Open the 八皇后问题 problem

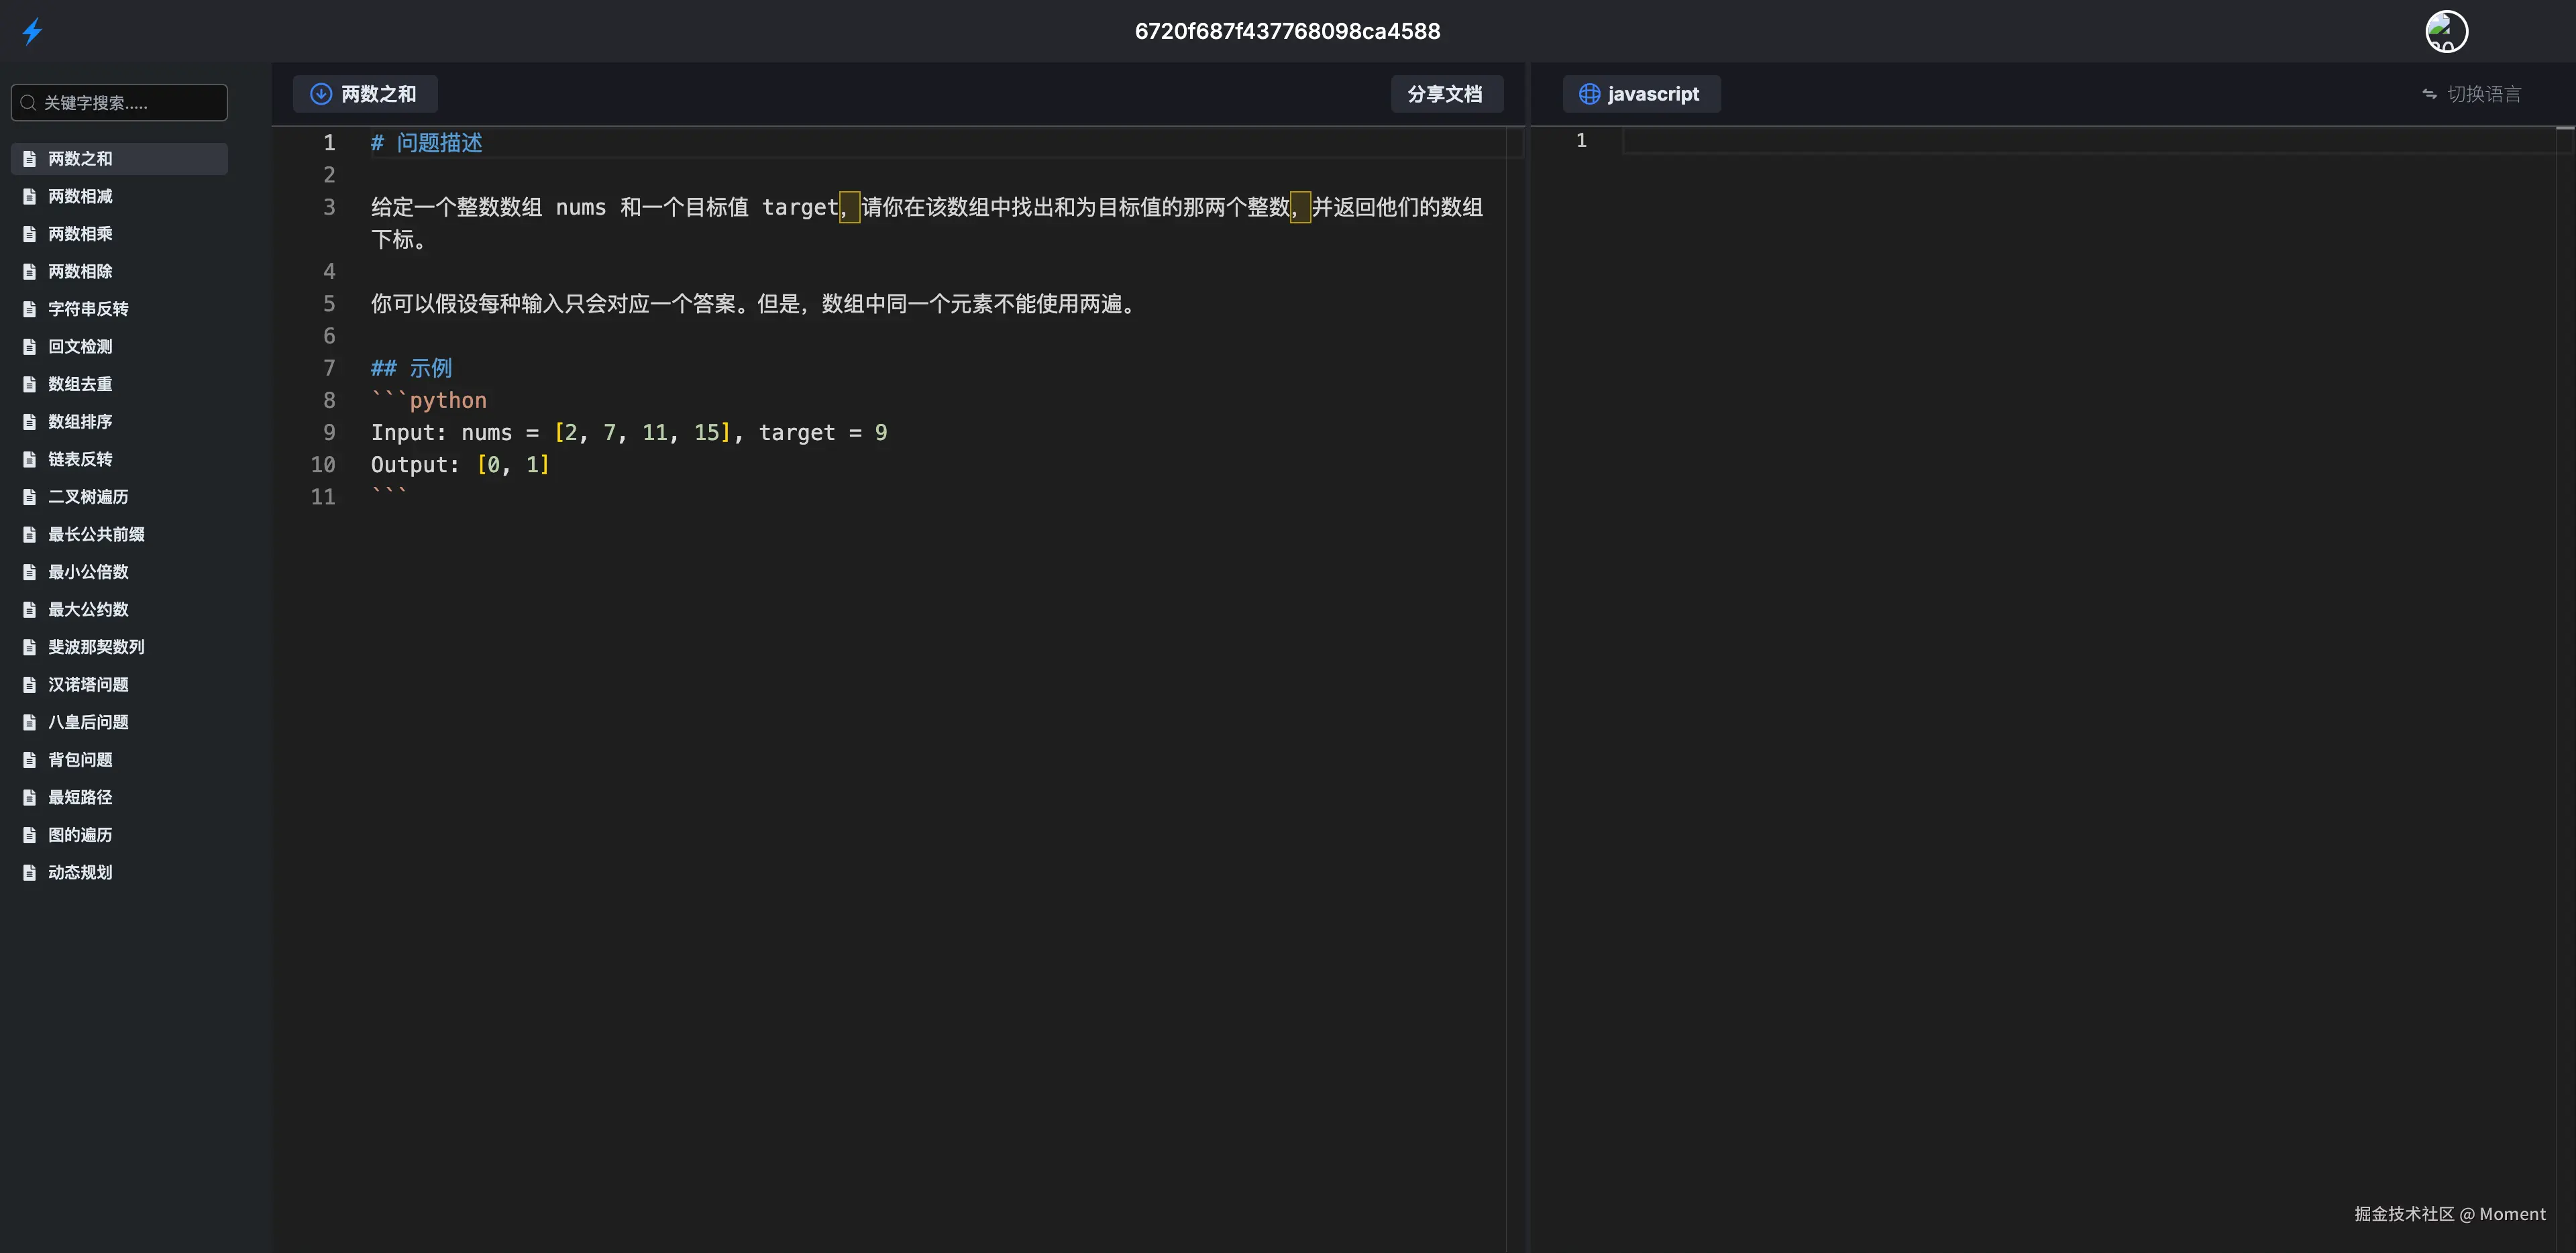[x=119, y=722]
